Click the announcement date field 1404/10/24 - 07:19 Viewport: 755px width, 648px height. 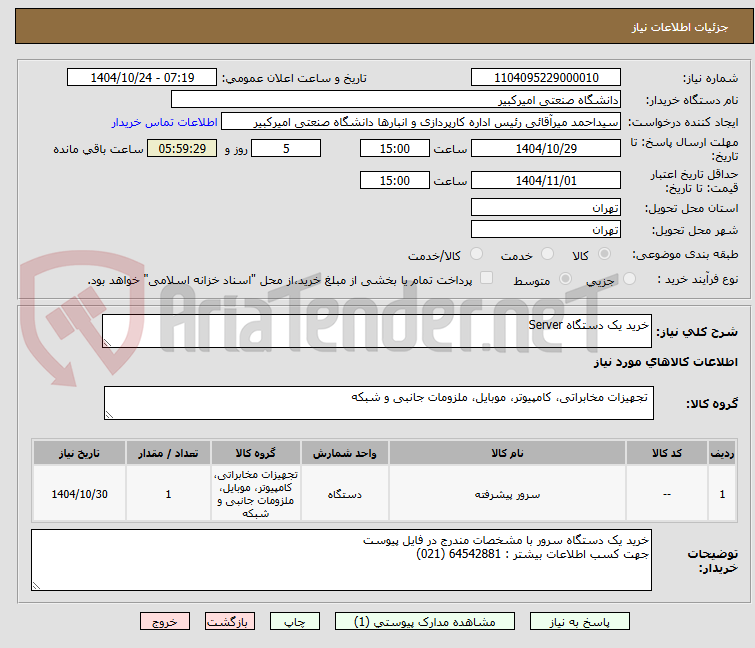[x=142, y=78]
